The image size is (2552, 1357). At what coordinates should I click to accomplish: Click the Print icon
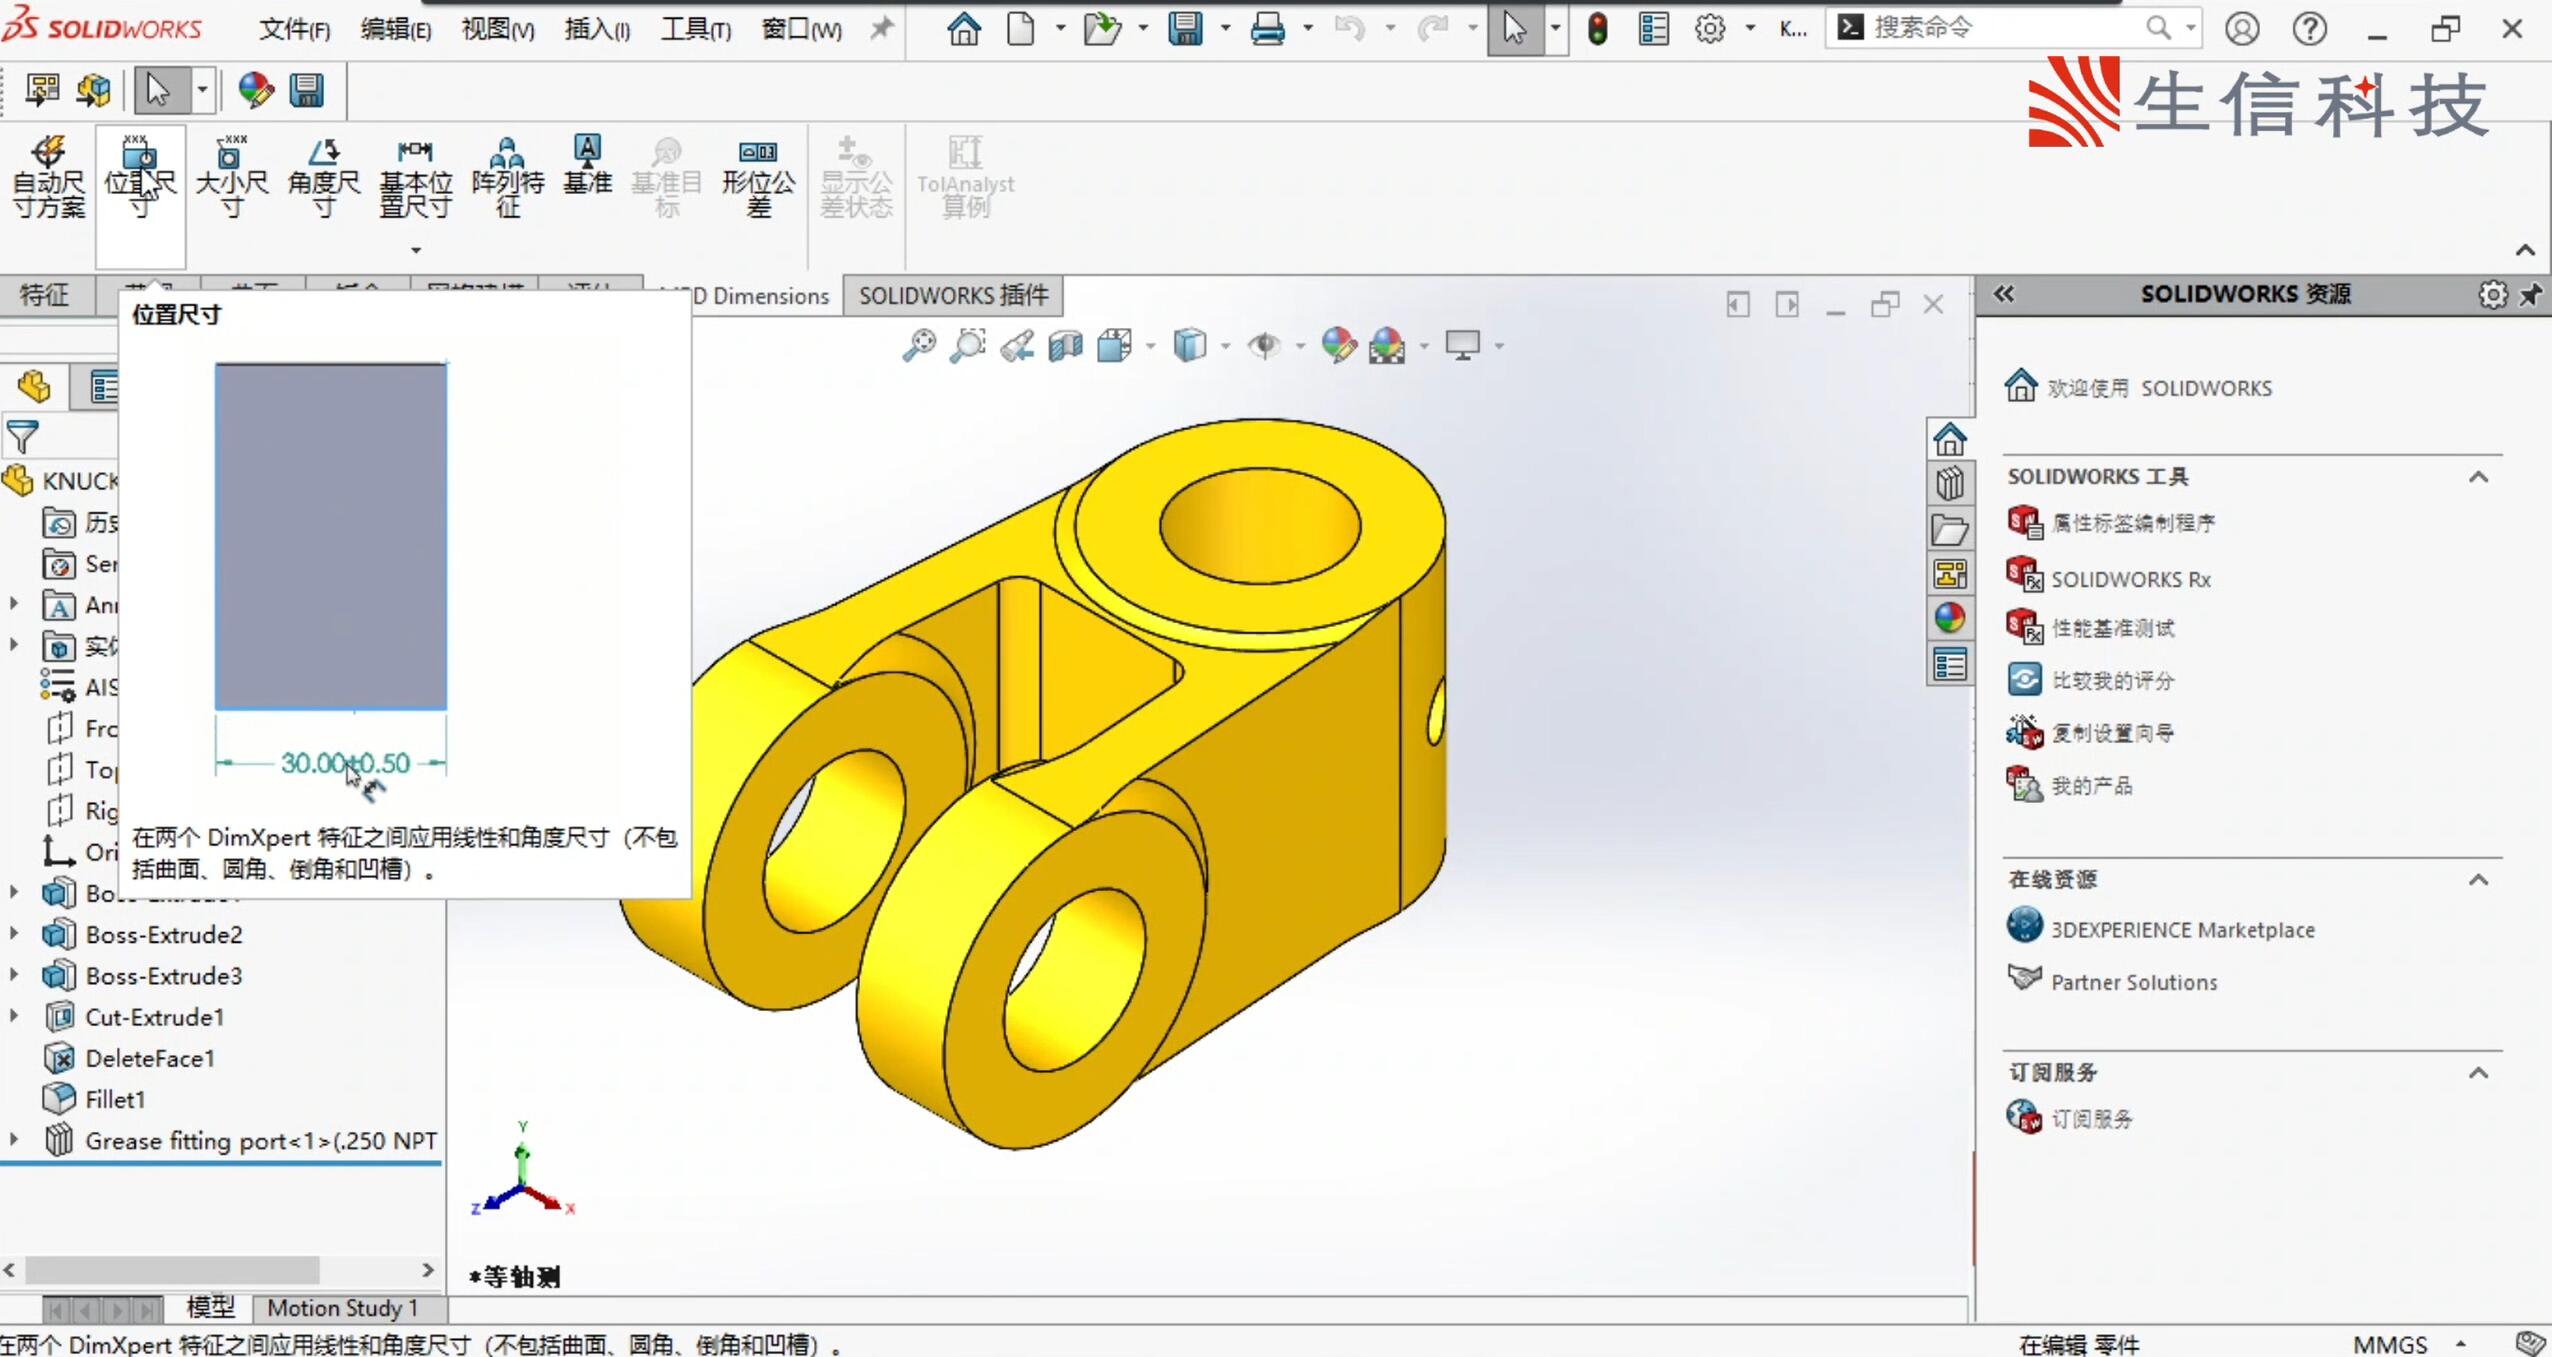coord(1267,29)
